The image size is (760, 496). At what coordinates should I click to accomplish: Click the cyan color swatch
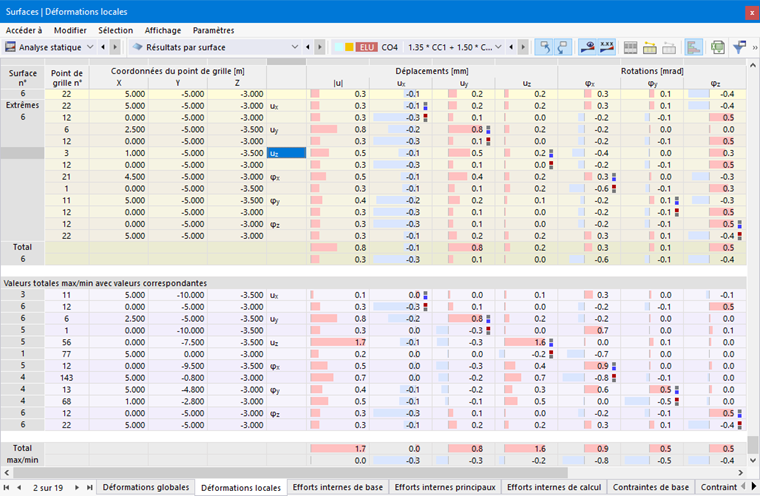coord(338,47)
